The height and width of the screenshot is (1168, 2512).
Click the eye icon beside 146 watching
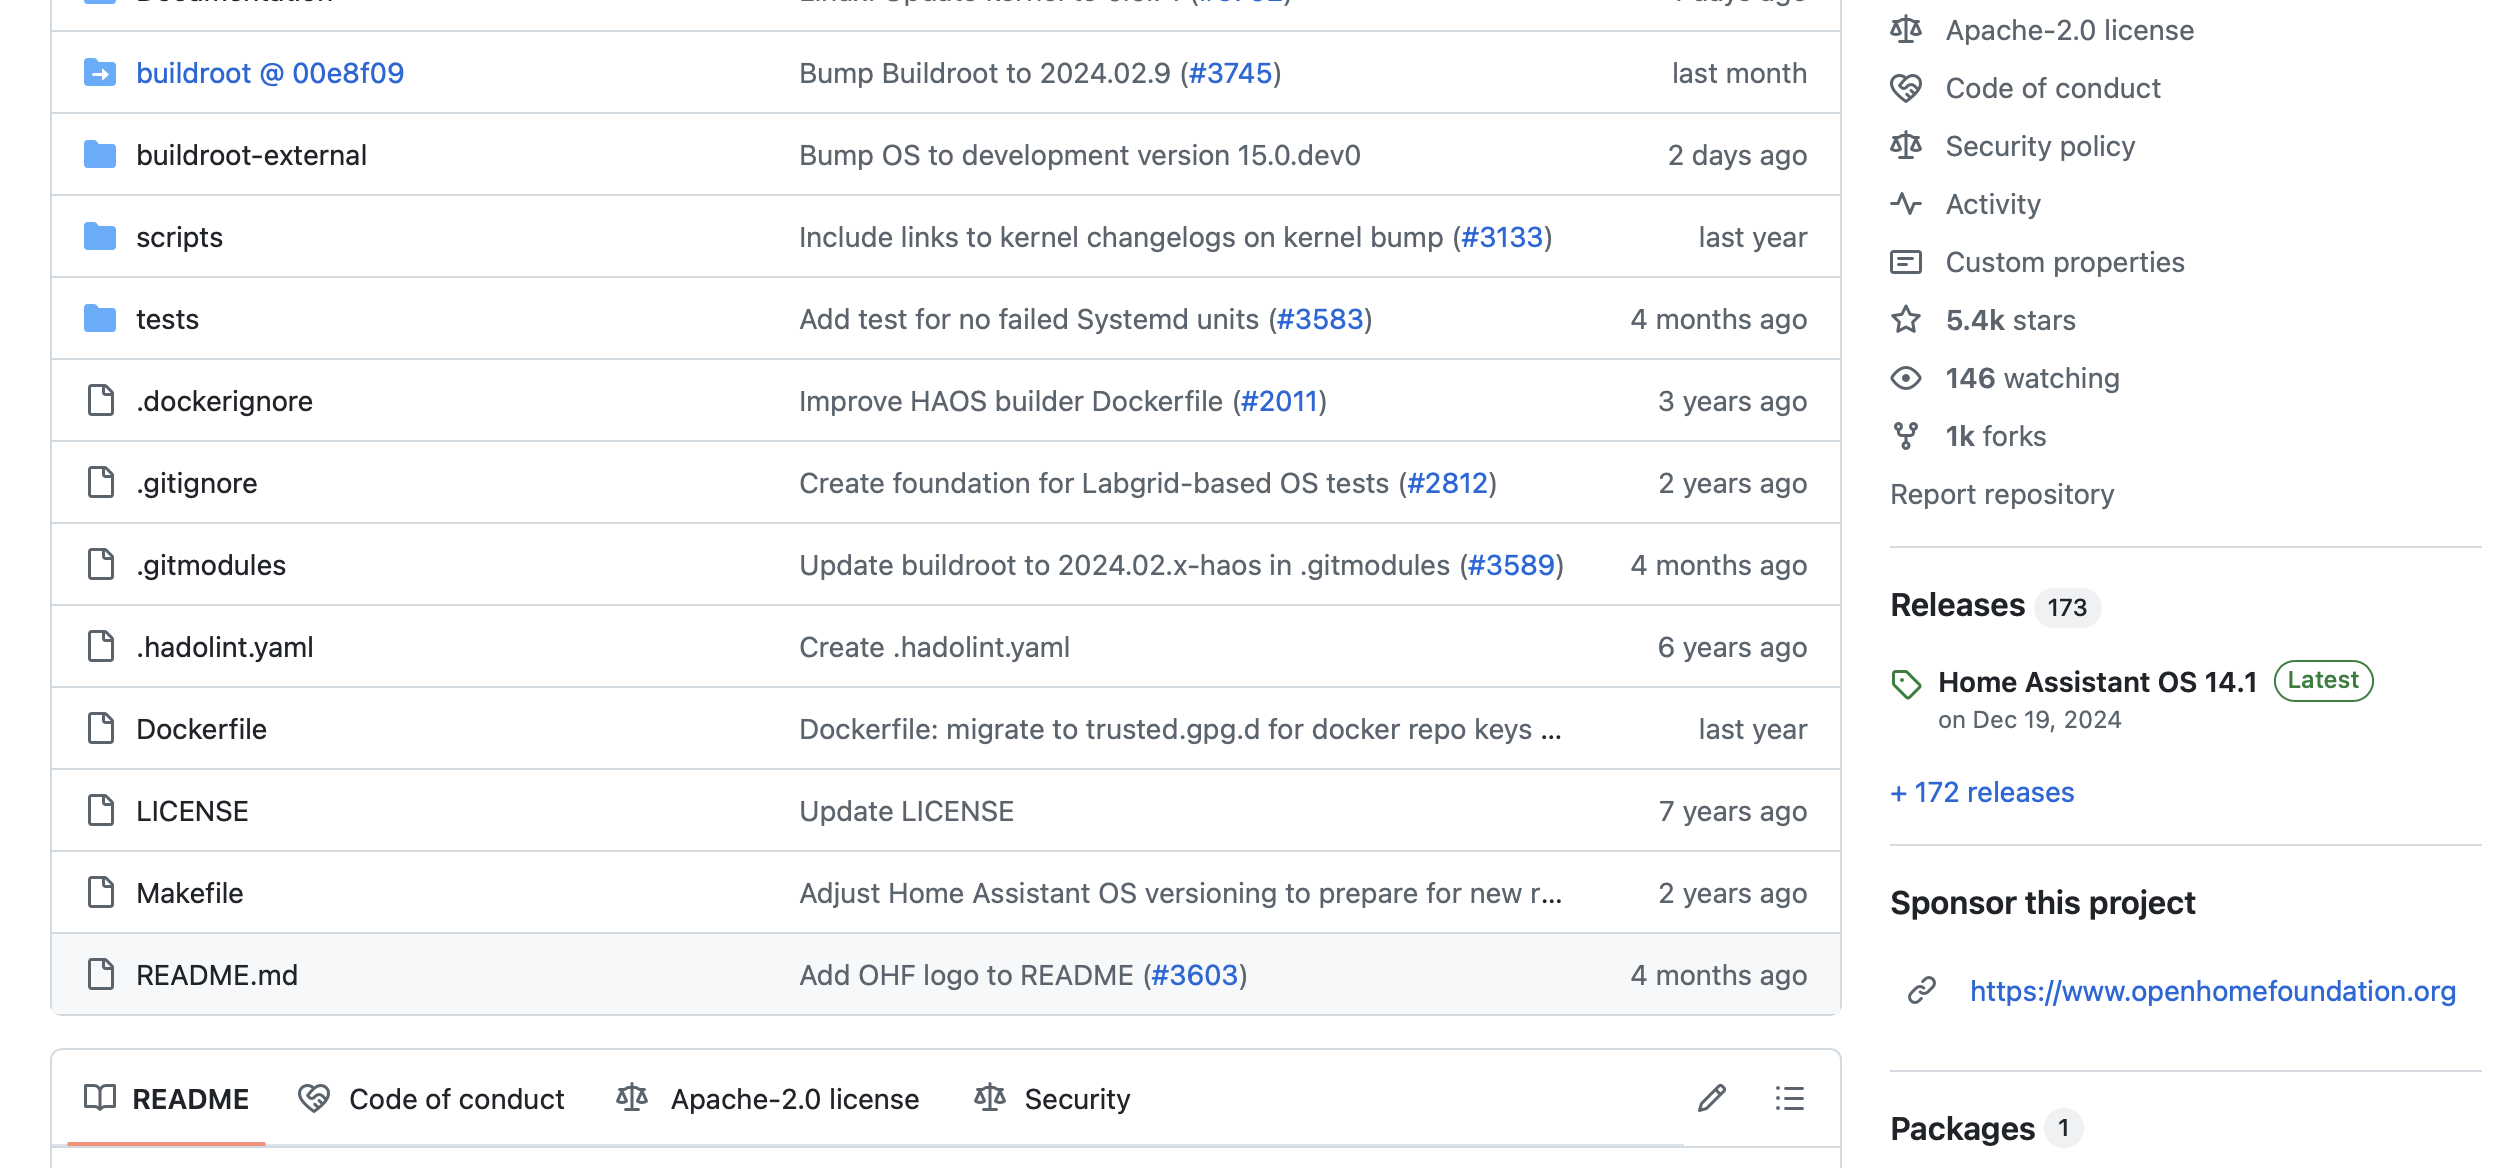coord(1905,378)
